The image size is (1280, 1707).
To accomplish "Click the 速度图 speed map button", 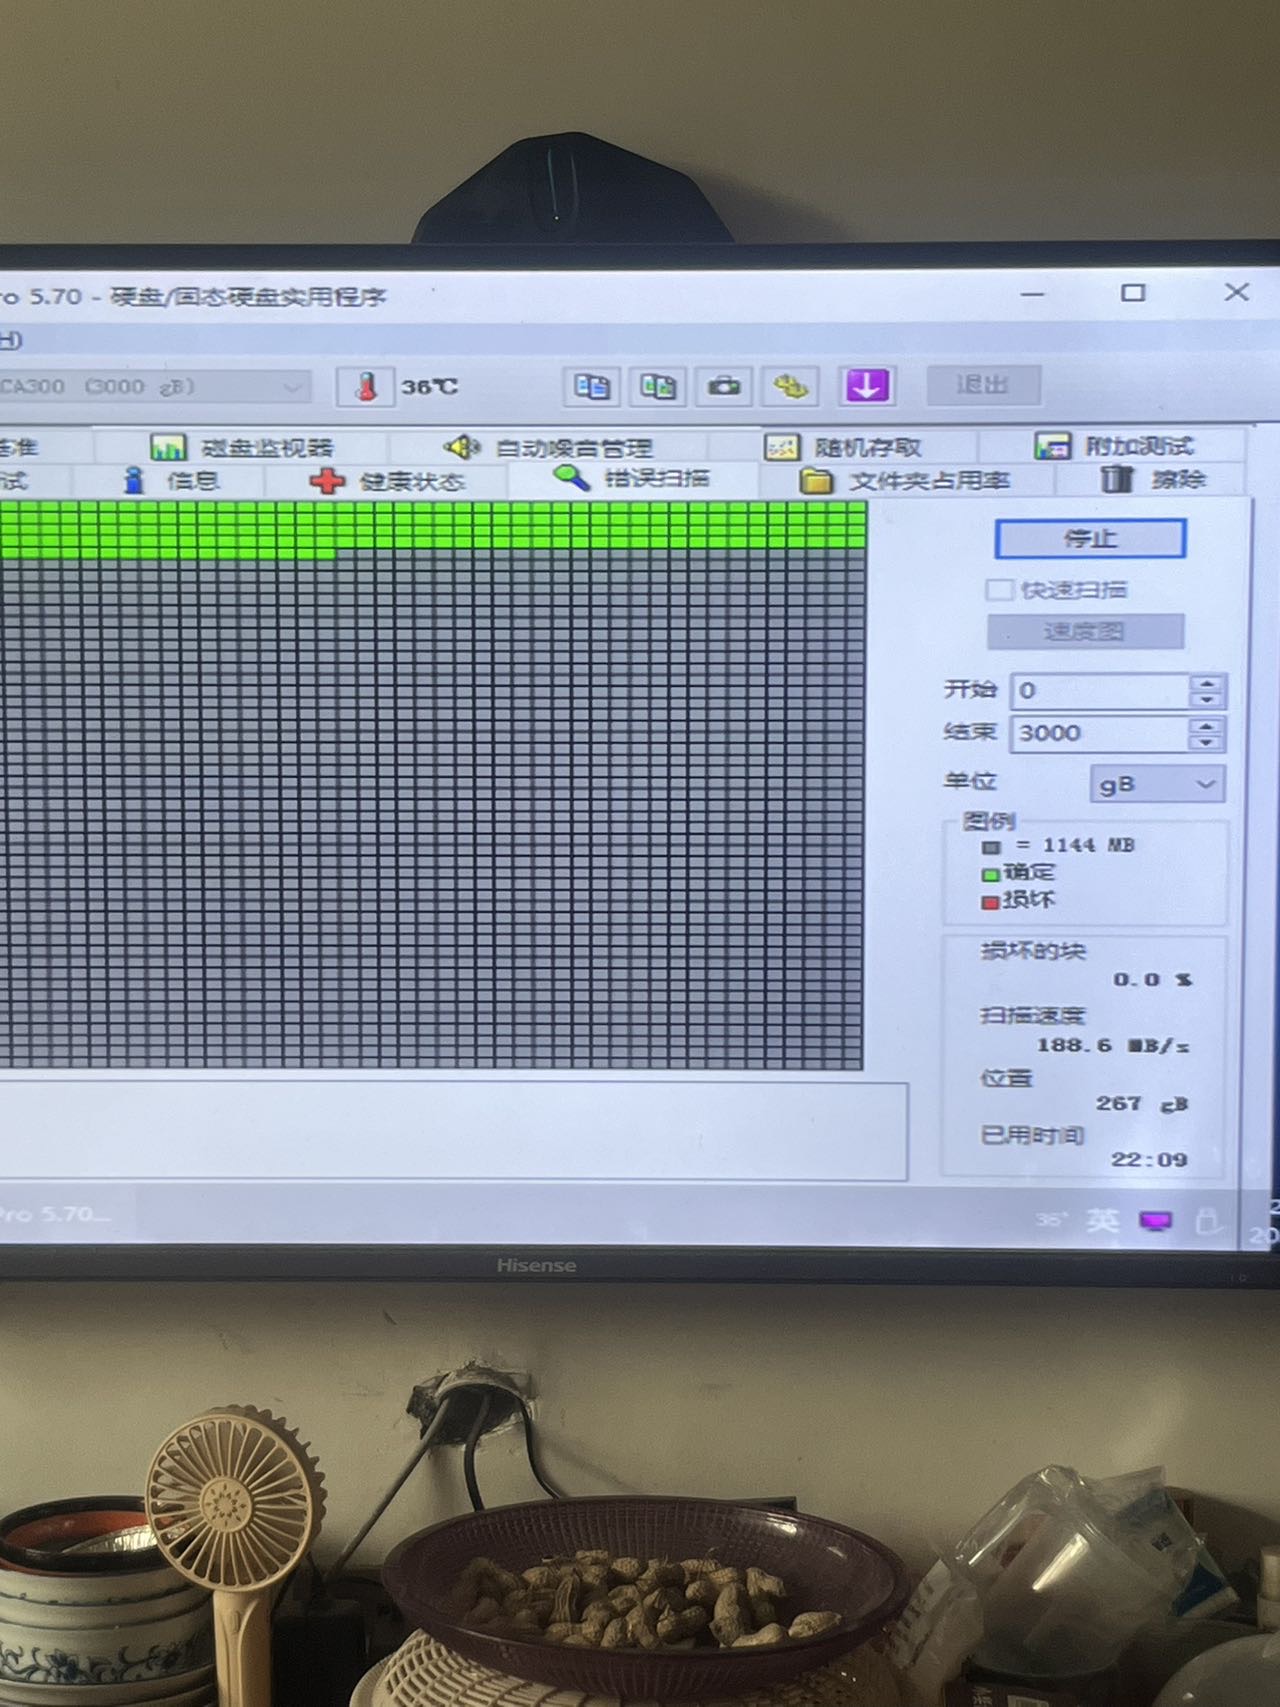I will coord(1086,632).
